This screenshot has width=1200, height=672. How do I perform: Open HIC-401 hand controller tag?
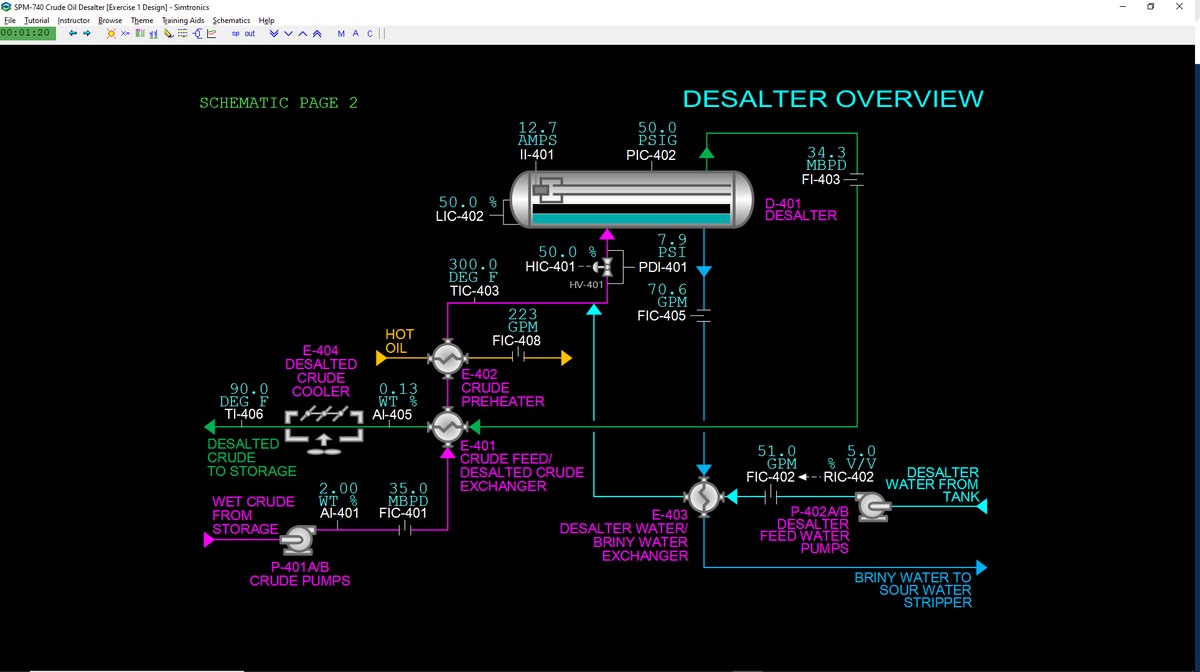point(550,267)
